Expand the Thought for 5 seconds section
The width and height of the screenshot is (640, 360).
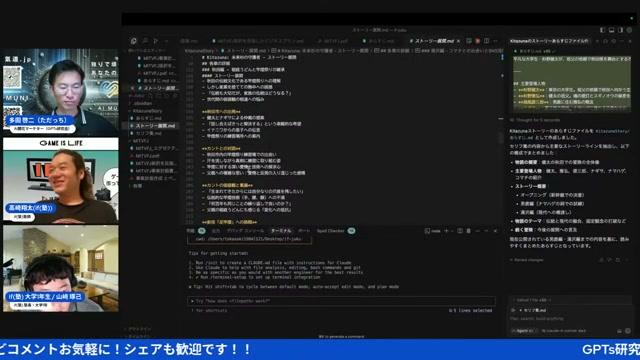pos(537,120)
